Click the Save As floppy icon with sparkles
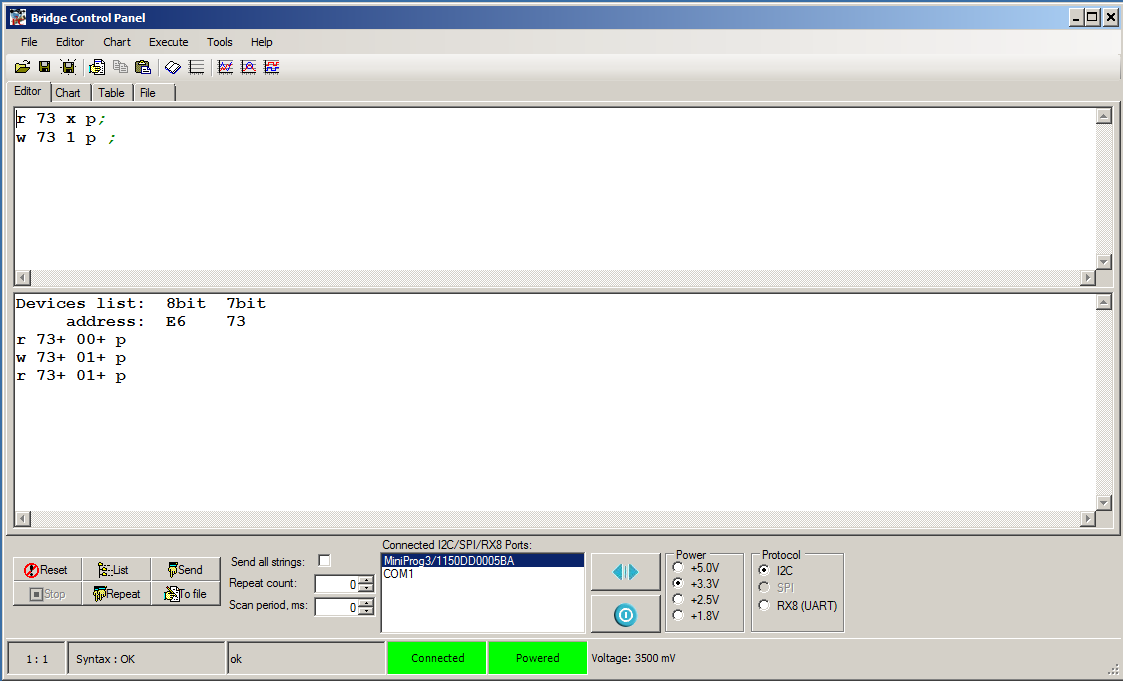The width and height of the screenshot is (1123, 681). click(68, 67)
